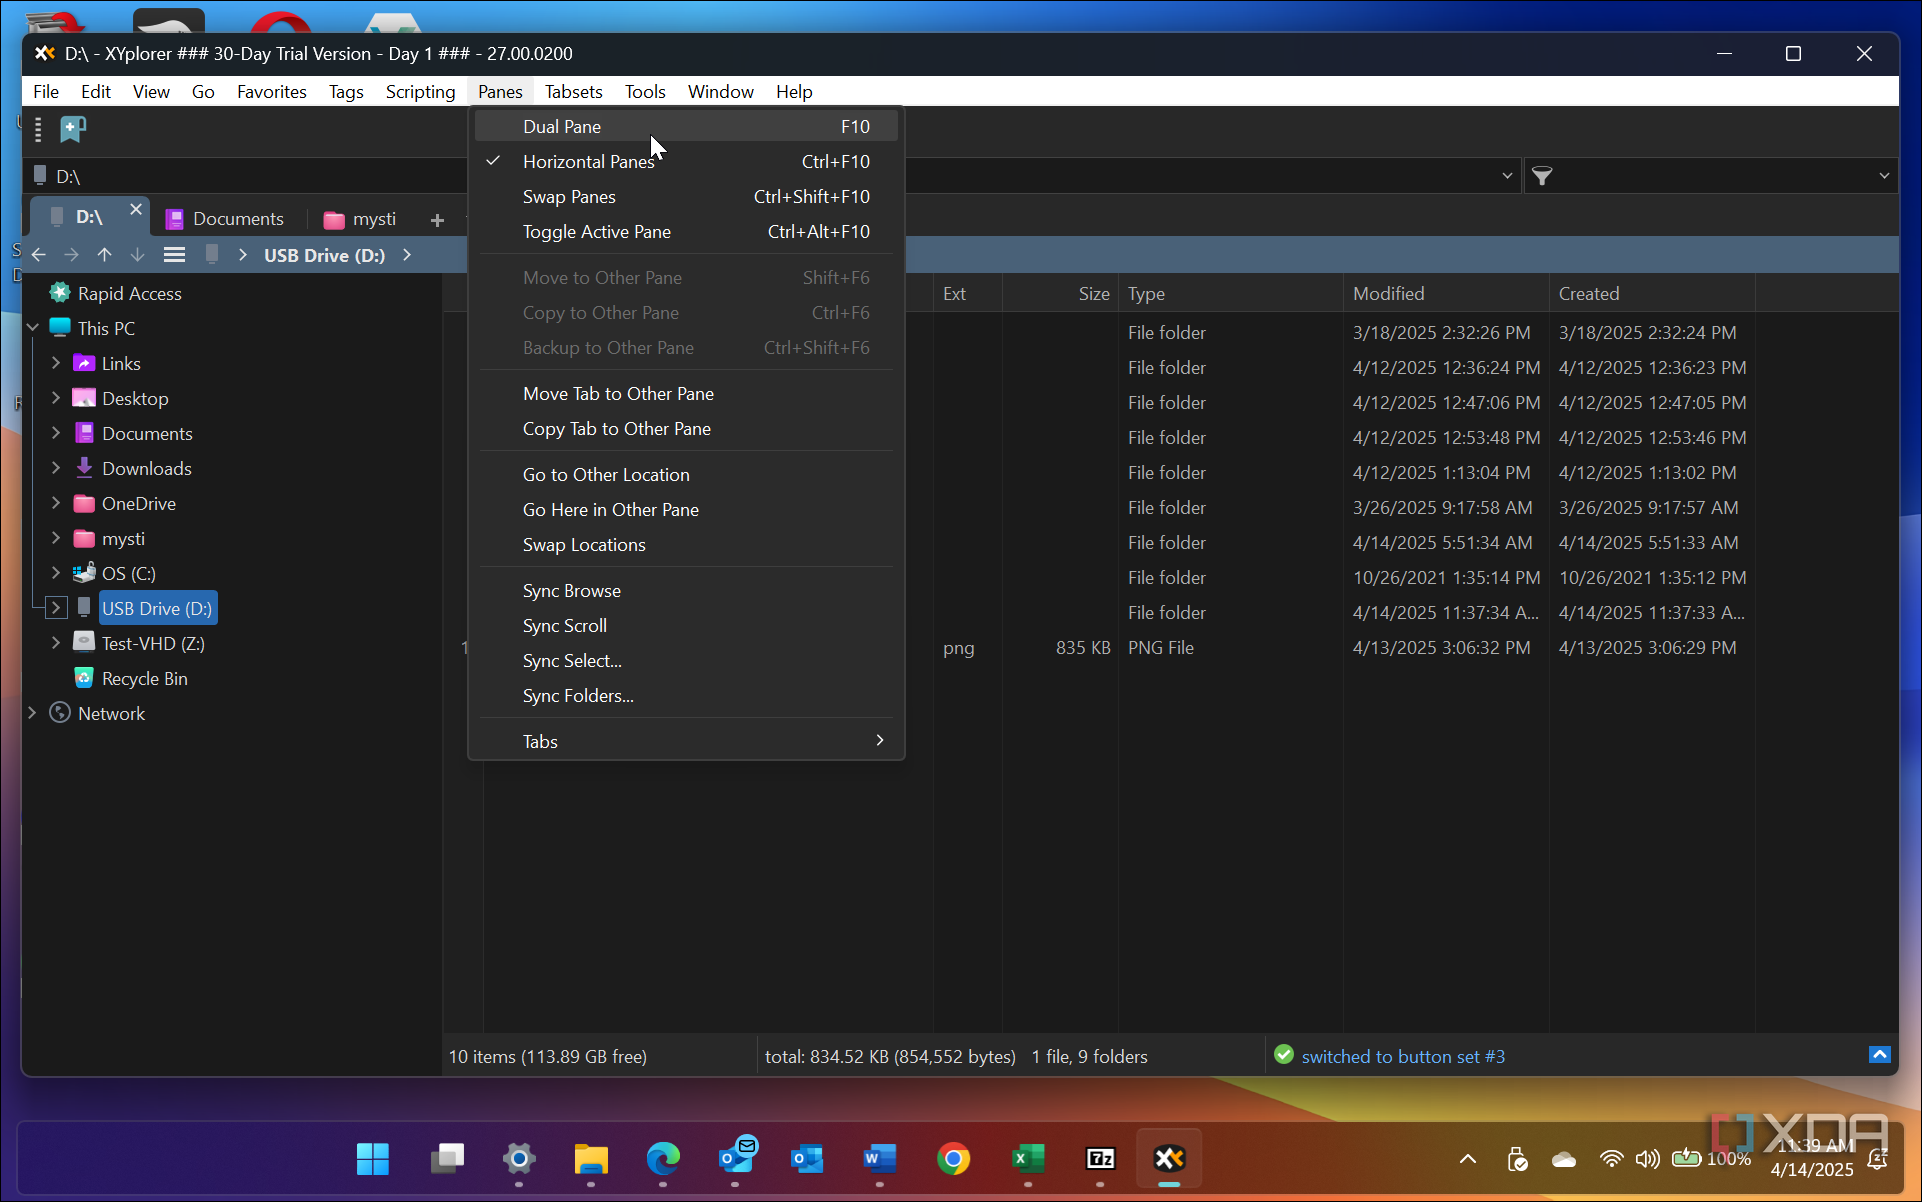Screen dimensions: 1922x1202
Task: Open Microsoft Edge from the taskbar
Action: [x=662, y=1158]
